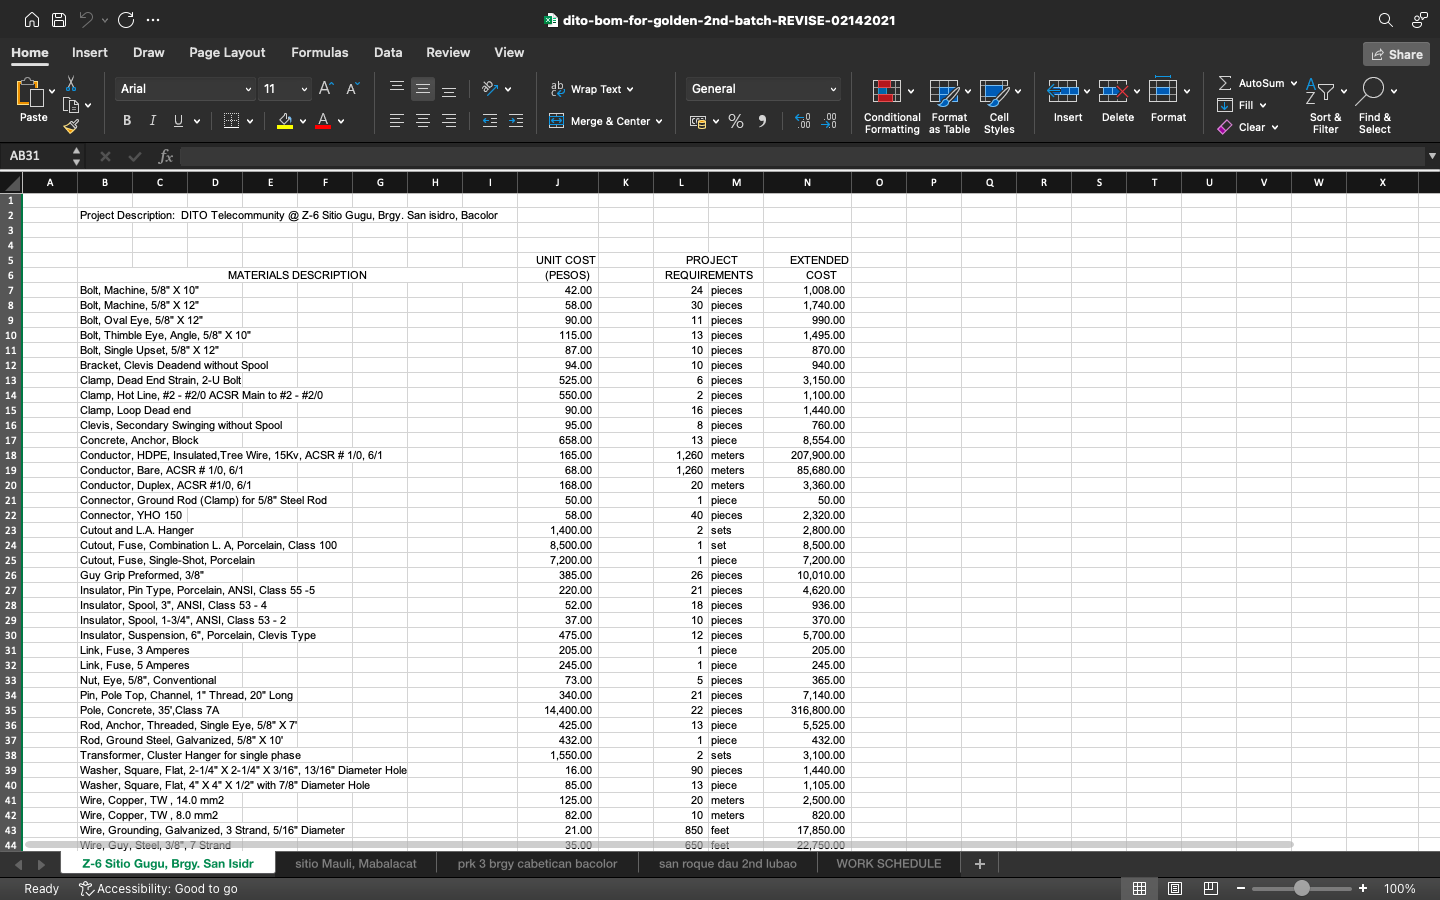Cut selection with the scissors icon
Screen dimensions: 1440x900
71,83
